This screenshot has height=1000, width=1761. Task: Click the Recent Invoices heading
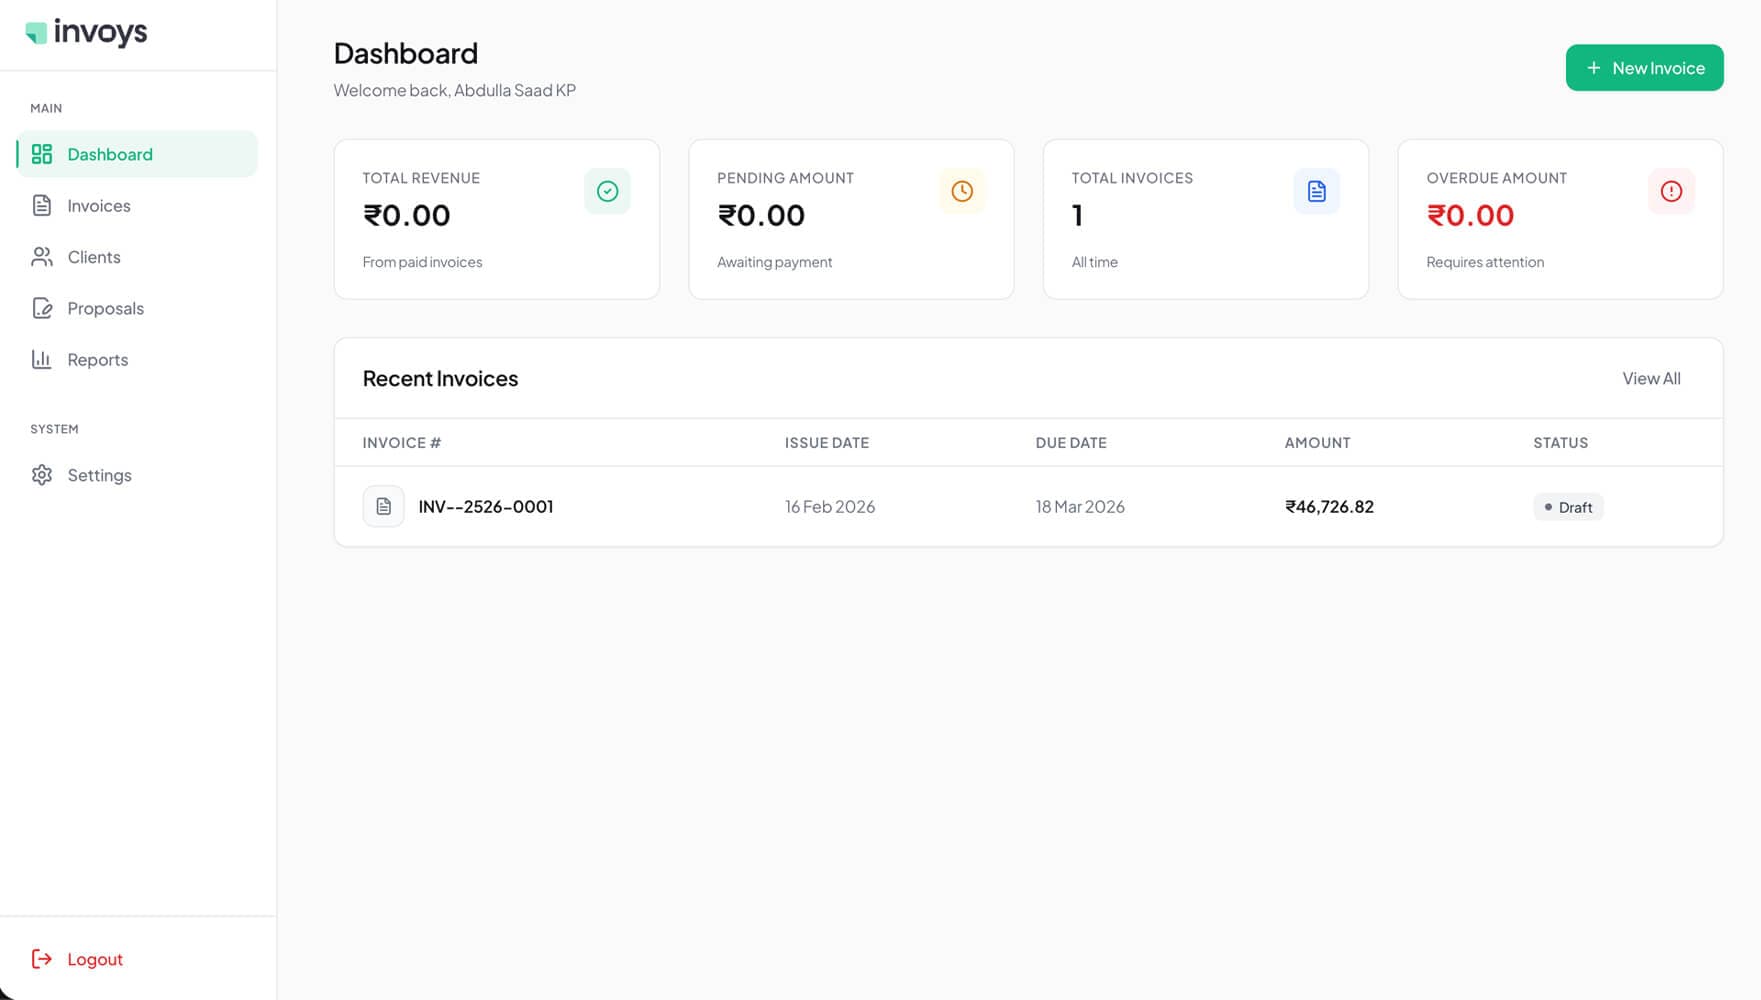click(x=440, y=378)
